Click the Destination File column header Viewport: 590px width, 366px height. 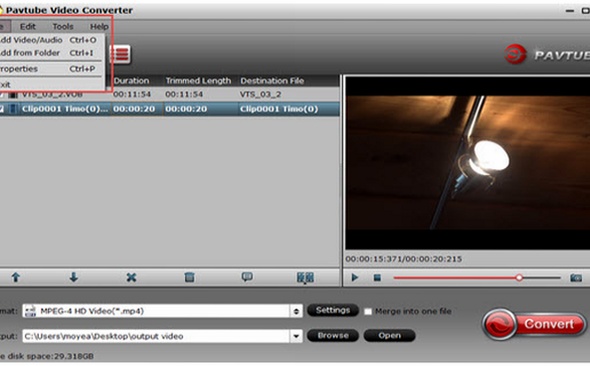pyautogui.click(x=272, y=81)
